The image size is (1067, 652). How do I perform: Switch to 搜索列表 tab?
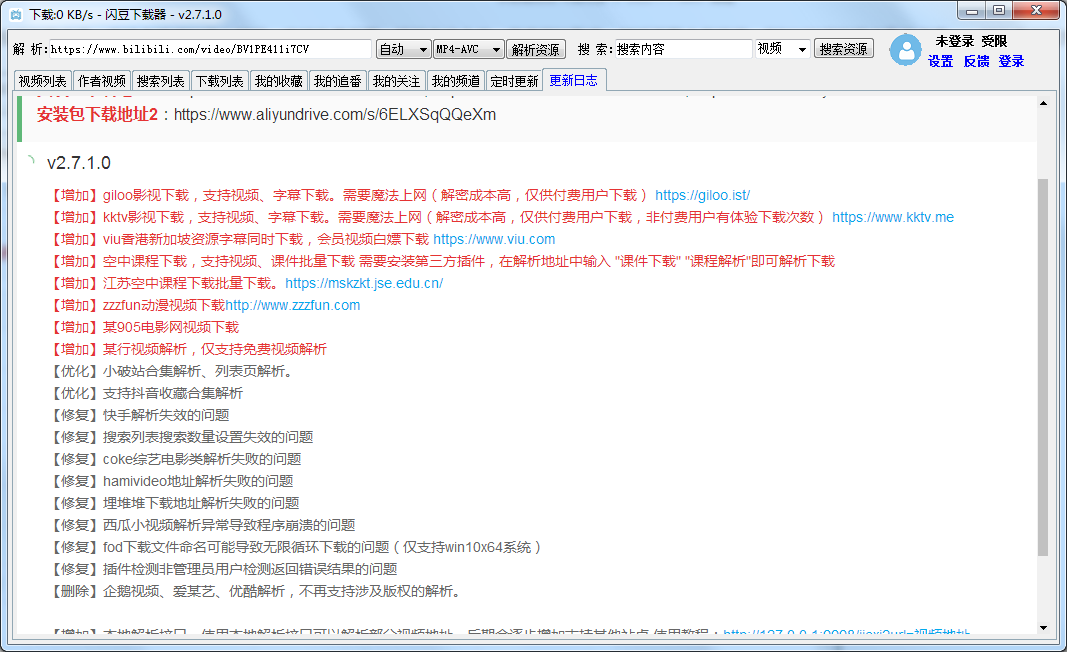[161, 81]
